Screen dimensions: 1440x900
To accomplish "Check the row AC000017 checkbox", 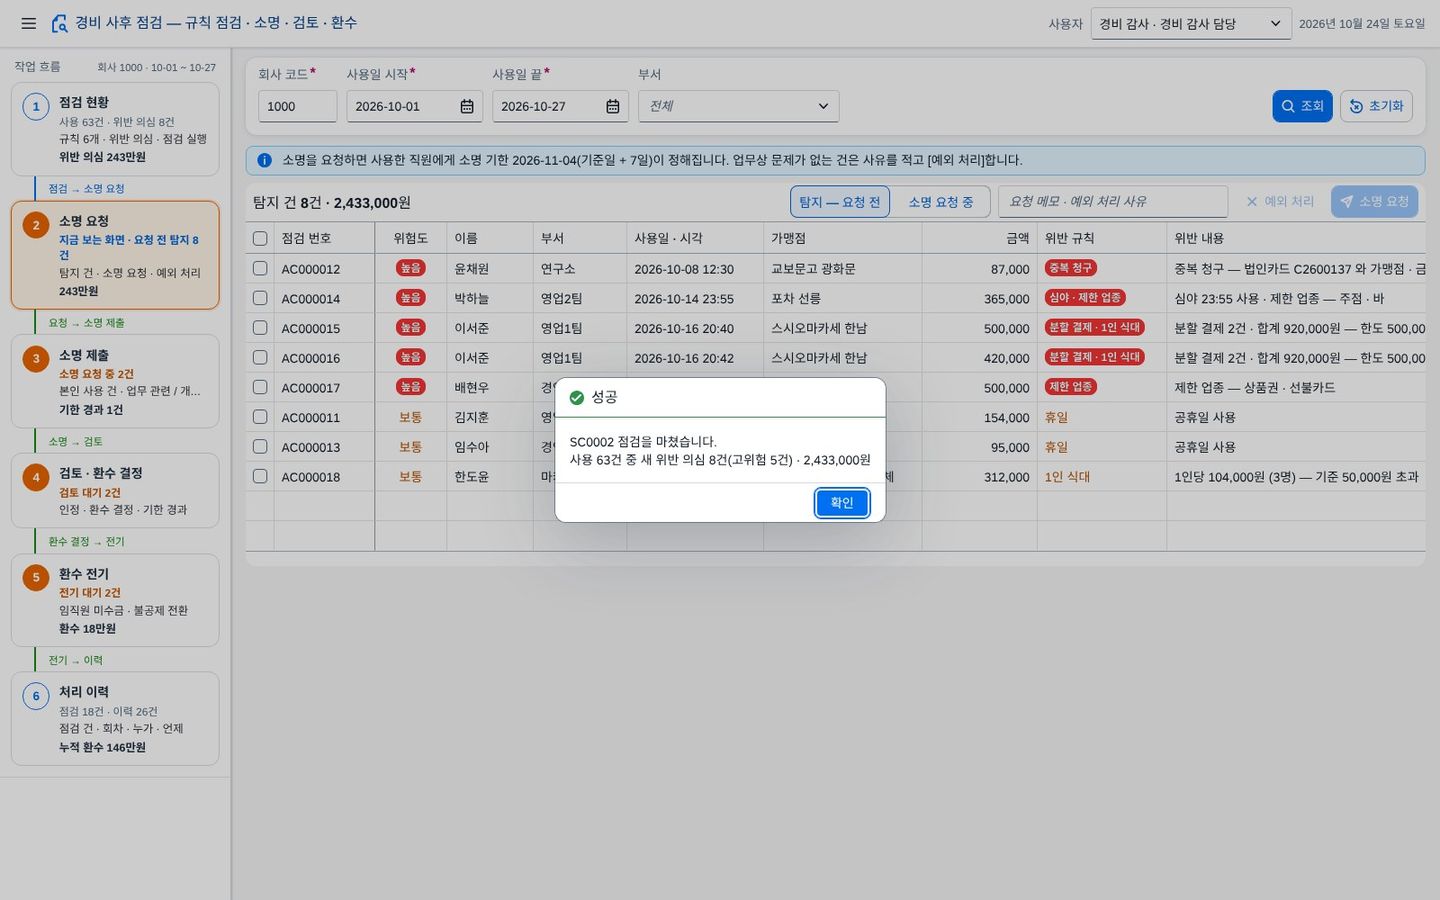I will (260, 387).
